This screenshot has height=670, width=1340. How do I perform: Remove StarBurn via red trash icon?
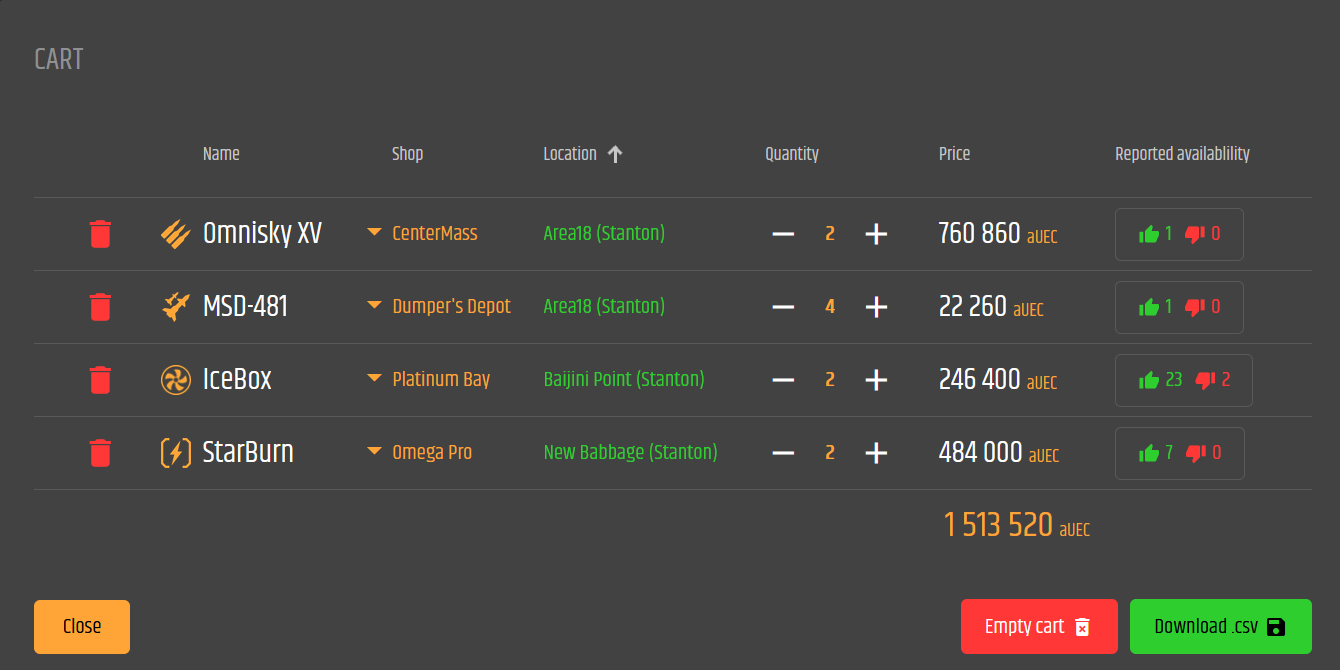pyautogui.click(x=100, y=453)
